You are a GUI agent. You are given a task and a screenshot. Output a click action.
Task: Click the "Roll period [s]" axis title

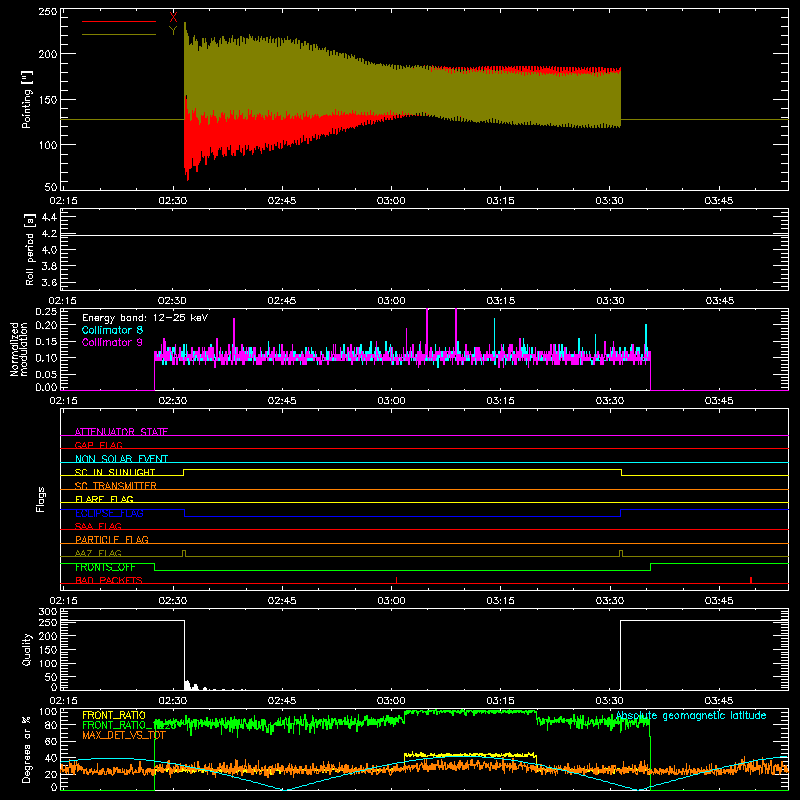click(29, 249)
